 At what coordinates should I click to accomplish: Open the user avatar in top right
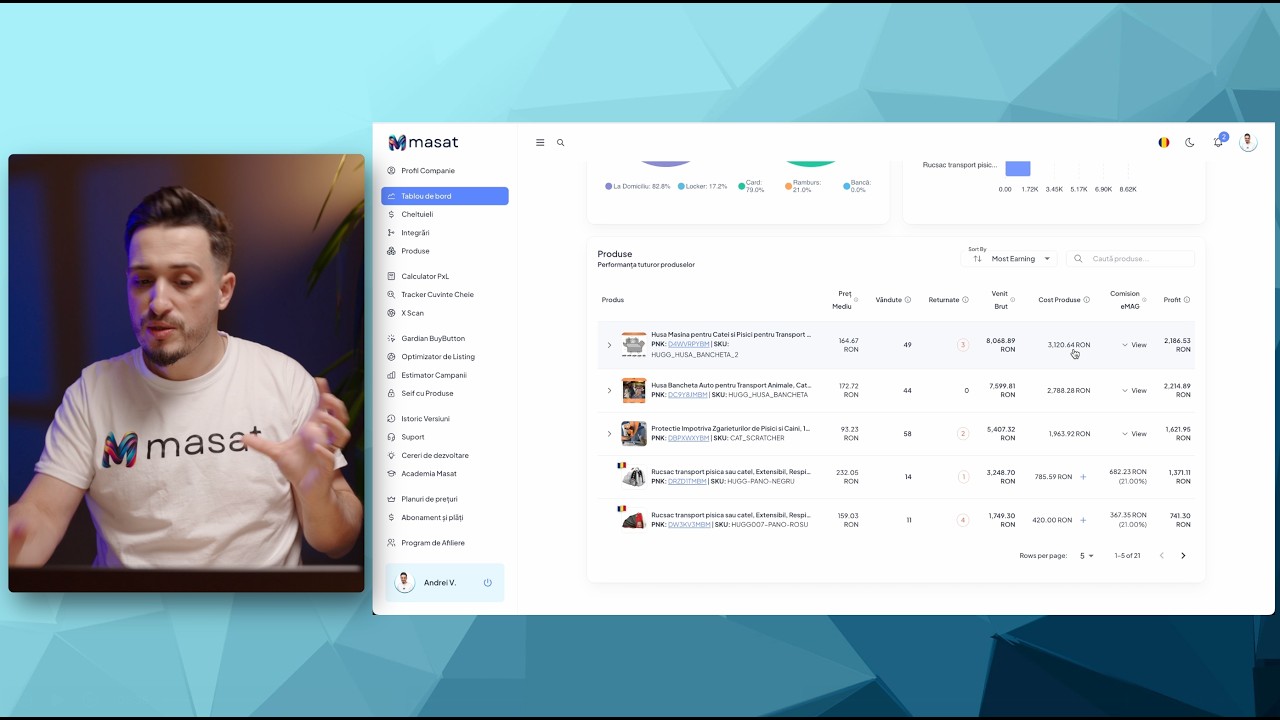click(x=1248, y=143)
